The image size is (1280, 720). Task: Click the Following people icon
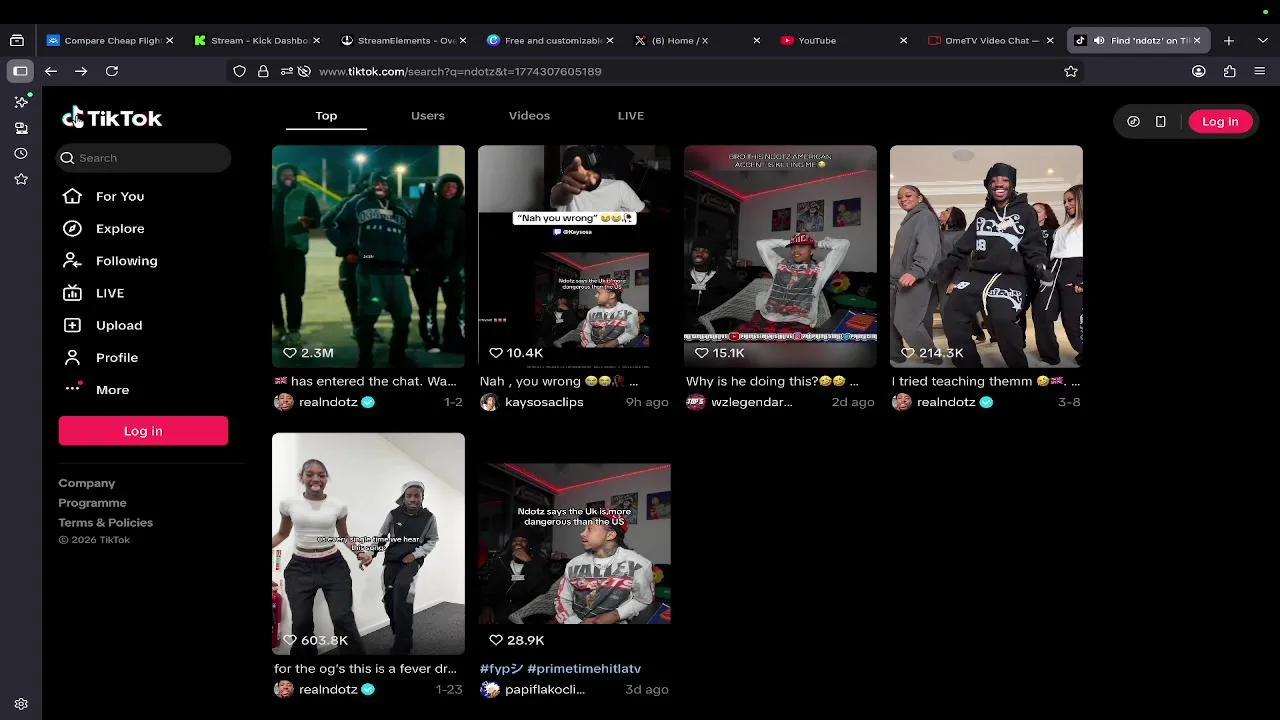pos(72,260)
